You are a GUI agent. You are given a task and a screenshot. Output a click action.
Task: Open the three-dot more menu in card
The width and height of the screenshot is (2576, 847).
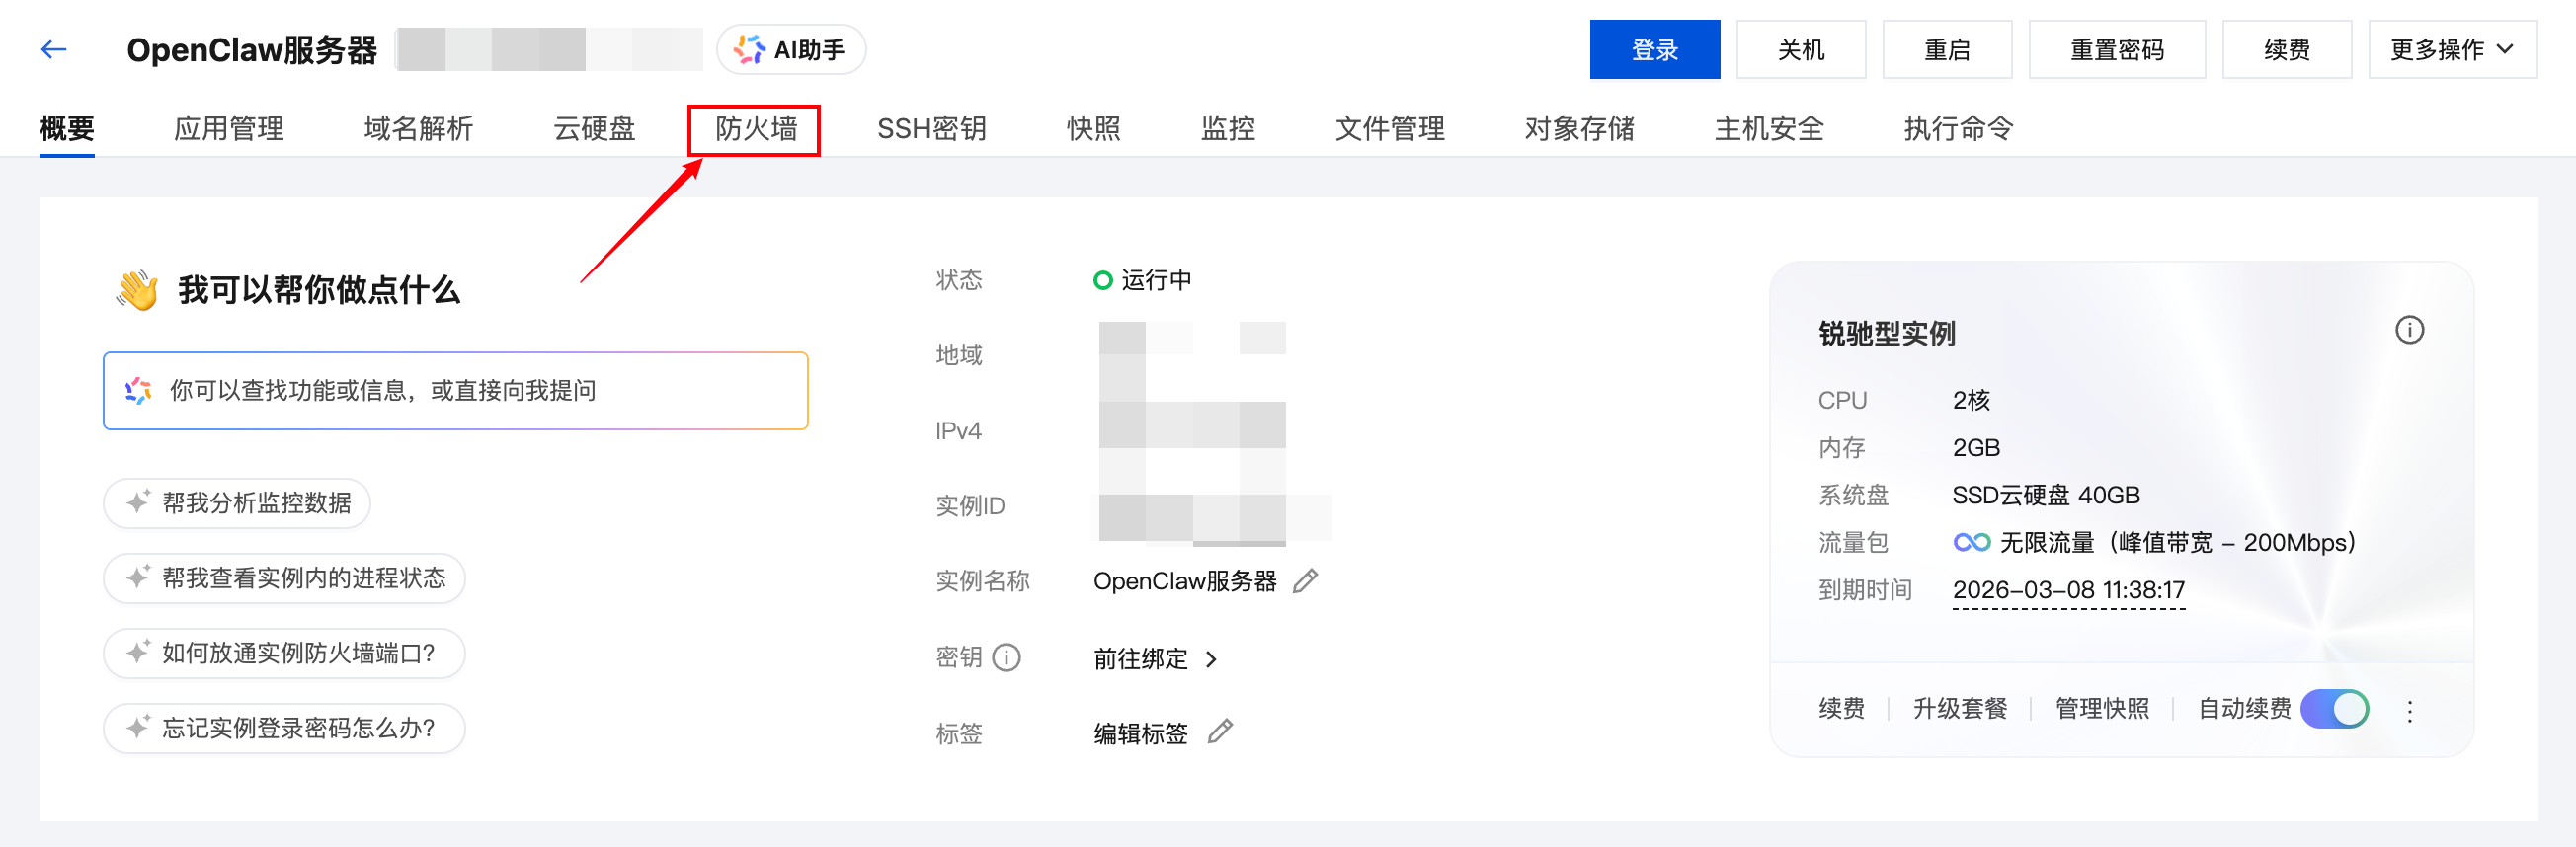click(x=2410, y=711)
